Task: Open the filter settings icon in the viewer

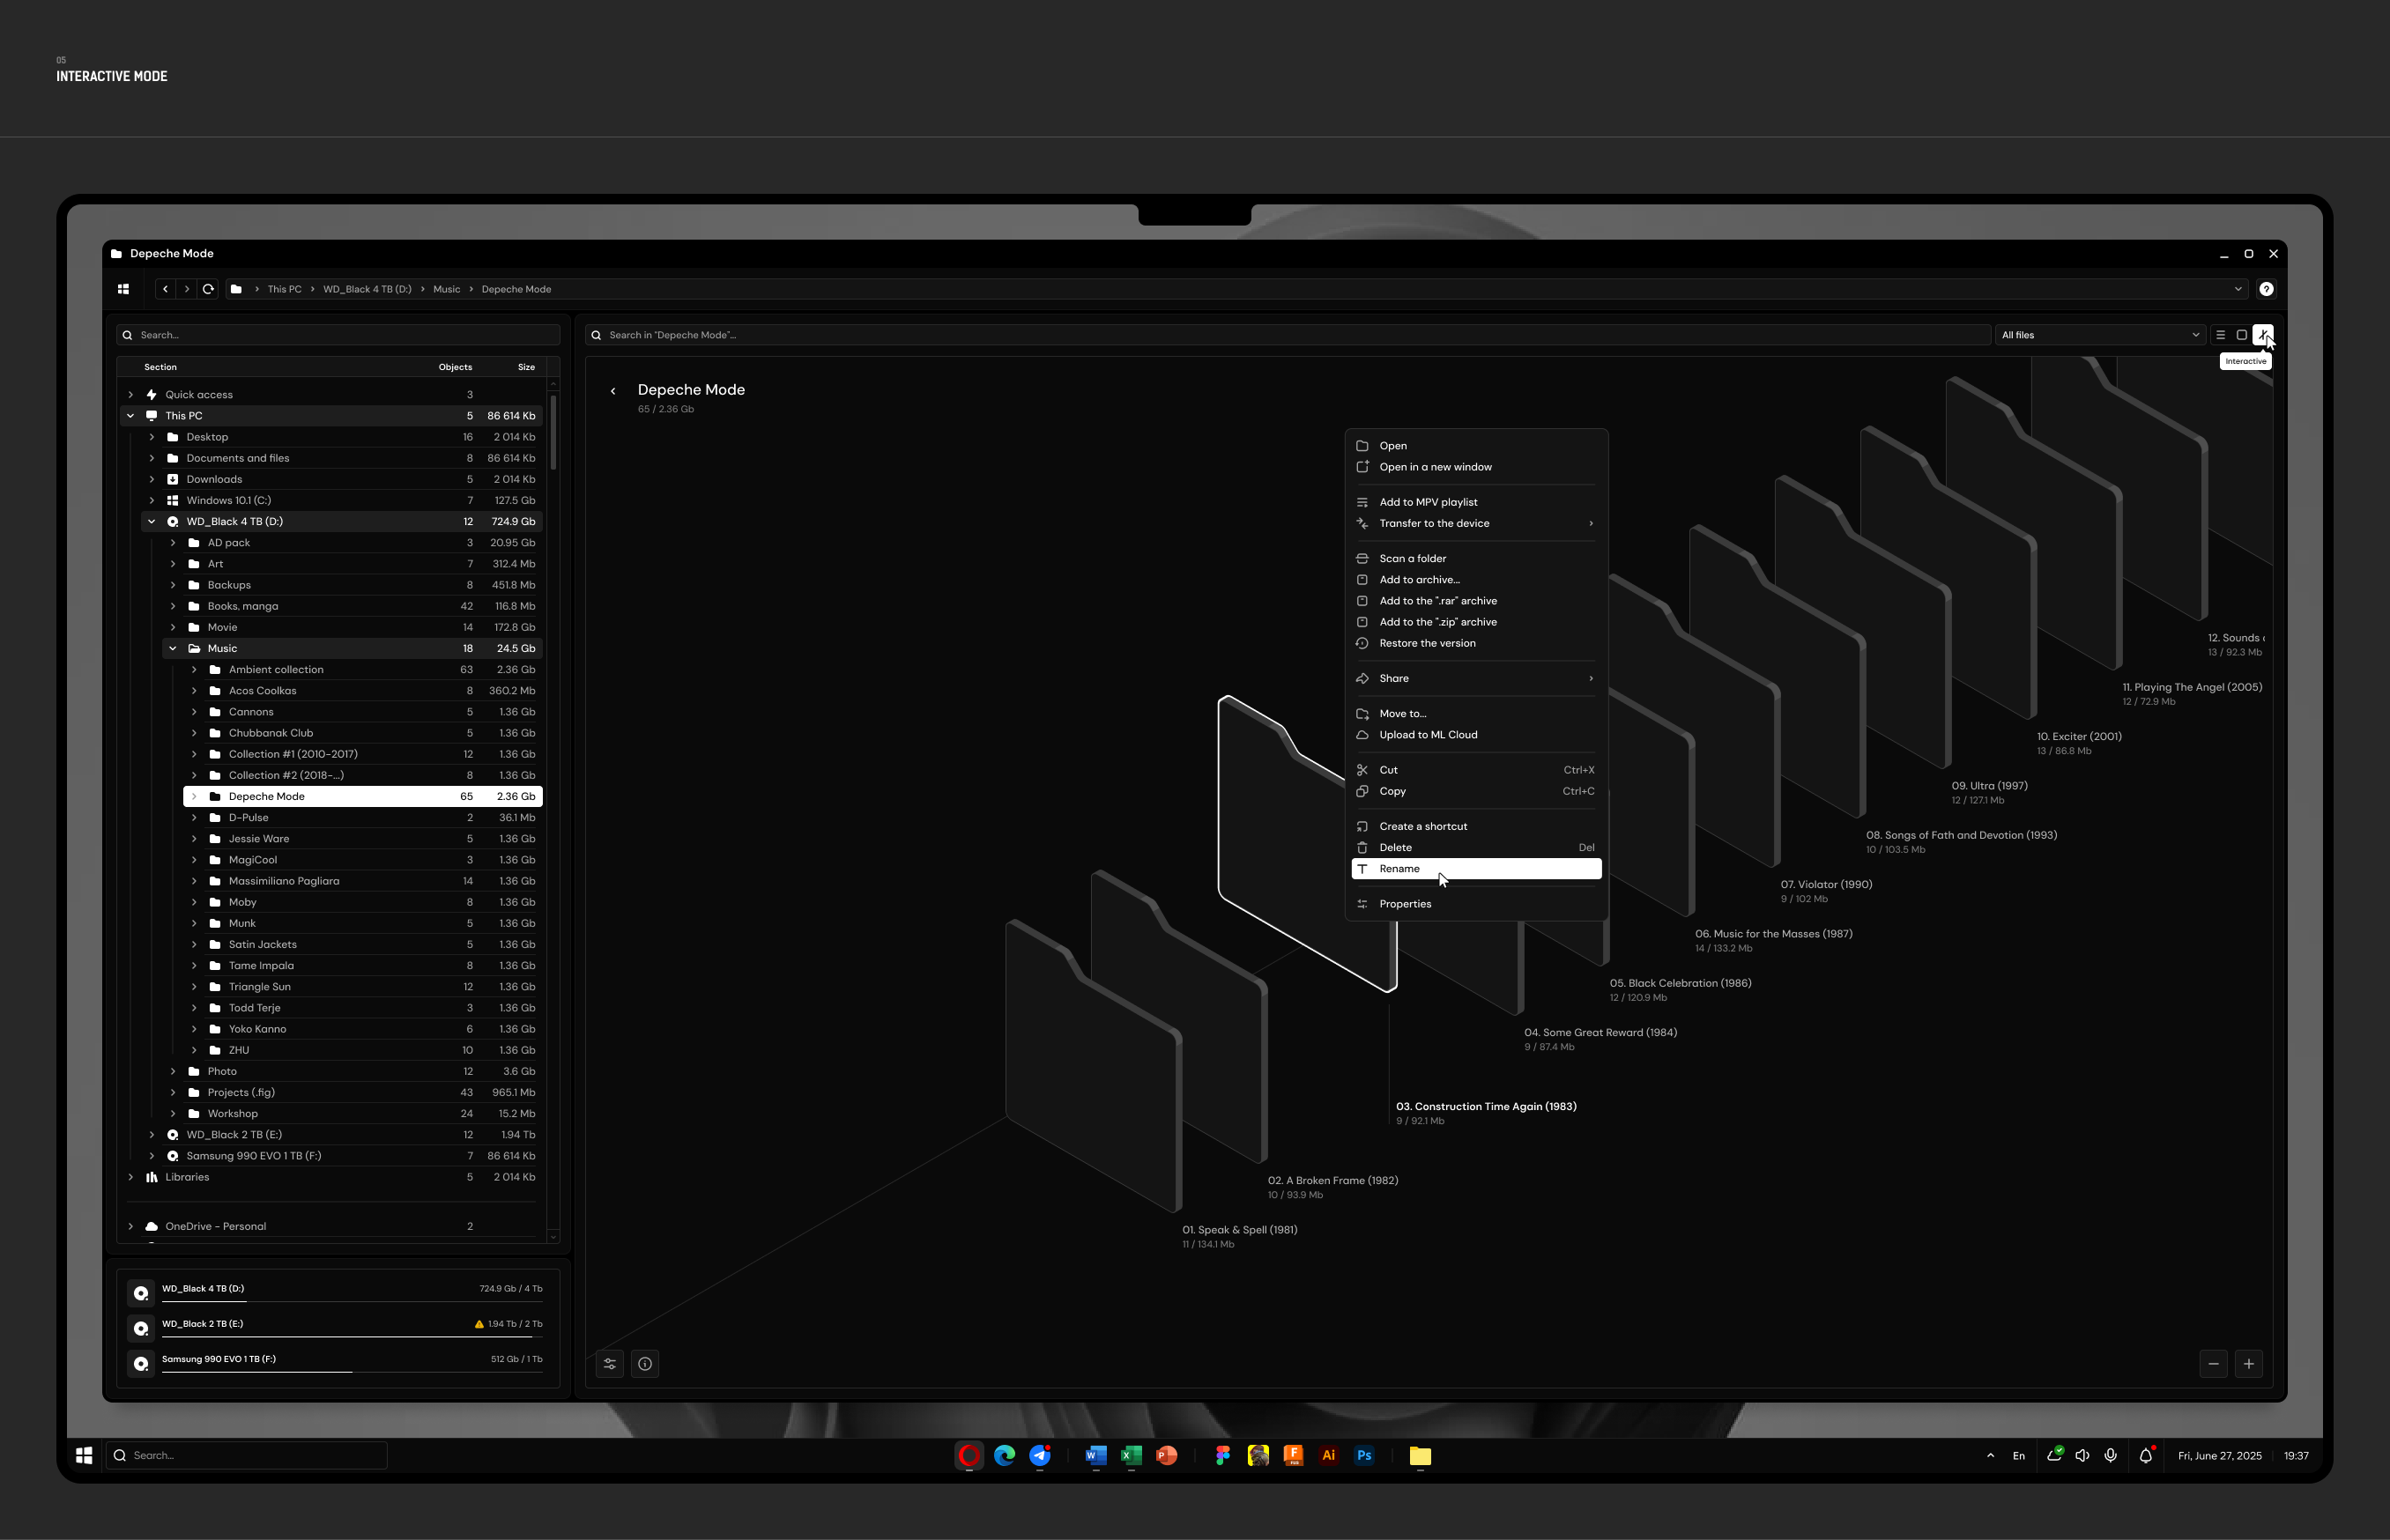Action: [610, 1363]
